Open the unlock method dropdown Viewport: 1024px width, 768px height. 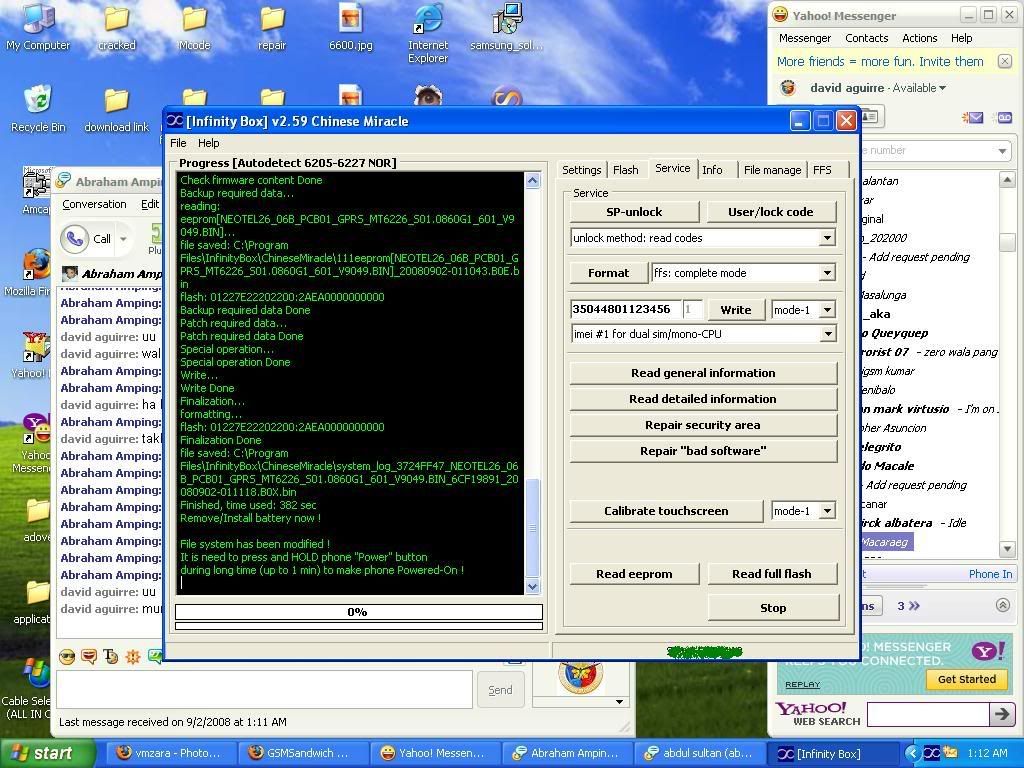[x=827, y=238]
